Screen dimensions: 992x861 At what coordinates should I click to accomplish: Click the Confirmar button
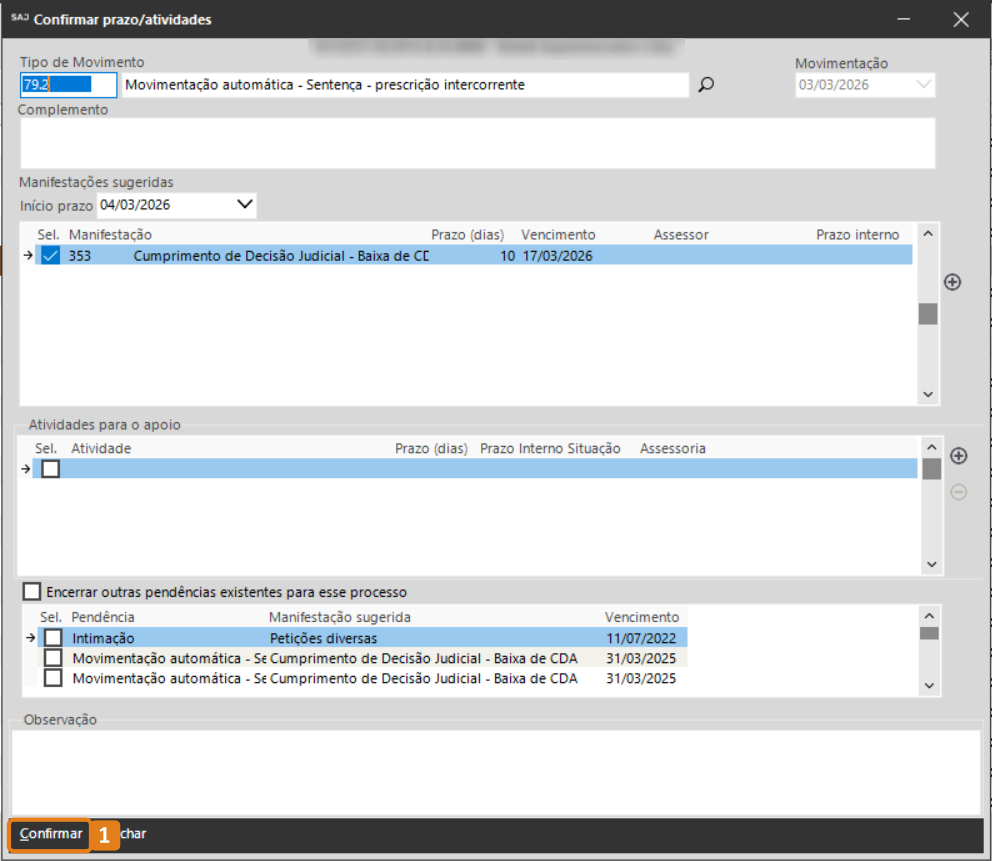51,834
